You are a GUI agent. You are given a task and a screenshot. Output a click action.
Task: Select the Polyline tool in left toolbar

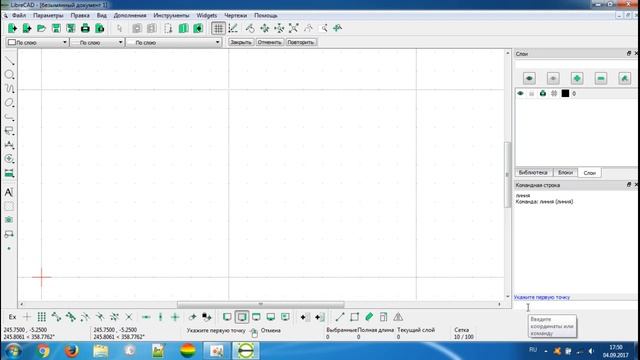point(9,117)
